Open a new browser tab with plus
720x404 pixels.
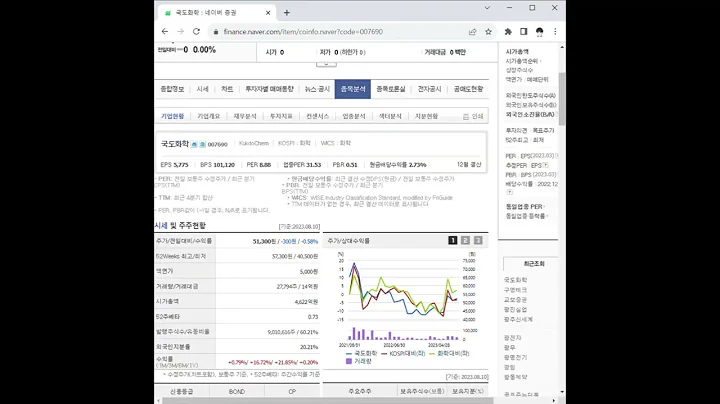[x=287, y=13]
